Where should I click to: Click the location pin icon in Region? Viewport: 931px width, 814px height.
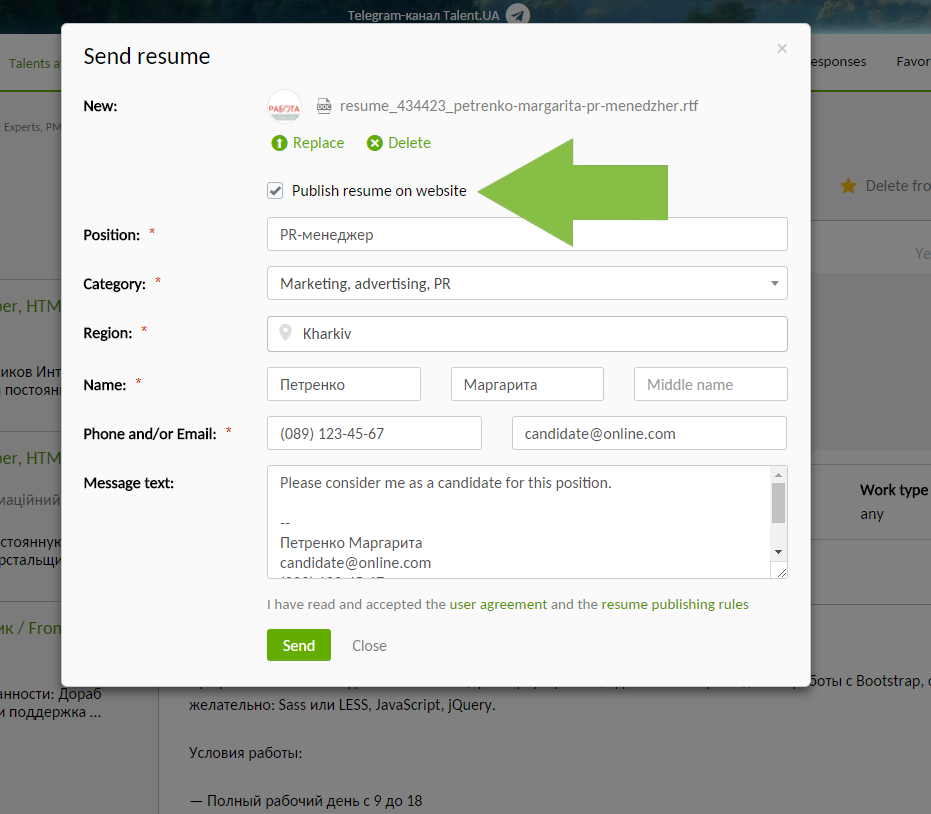pyautogui.click(x=286, y=332)
